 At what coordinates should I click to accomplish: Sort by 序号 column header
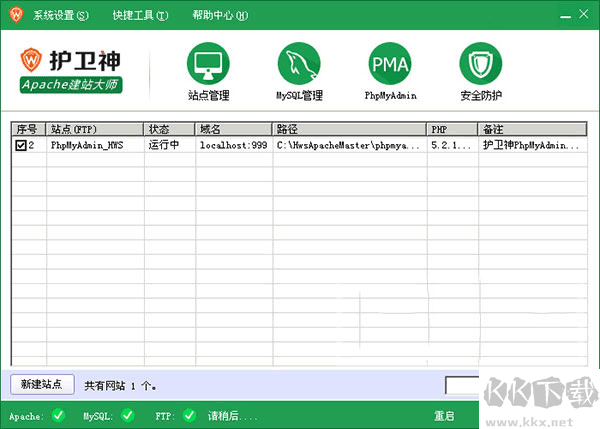pos(29,129)
